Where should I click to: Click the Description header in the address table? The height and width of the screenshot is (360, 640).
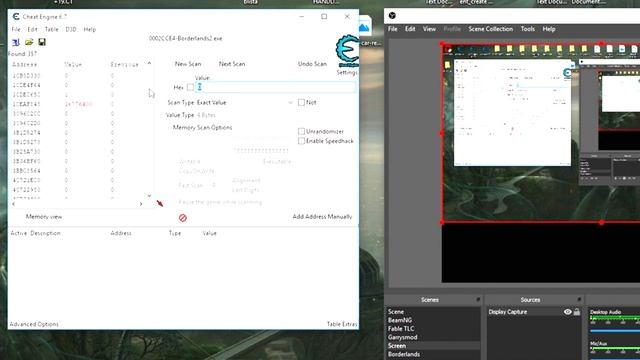tap(45, 233)
